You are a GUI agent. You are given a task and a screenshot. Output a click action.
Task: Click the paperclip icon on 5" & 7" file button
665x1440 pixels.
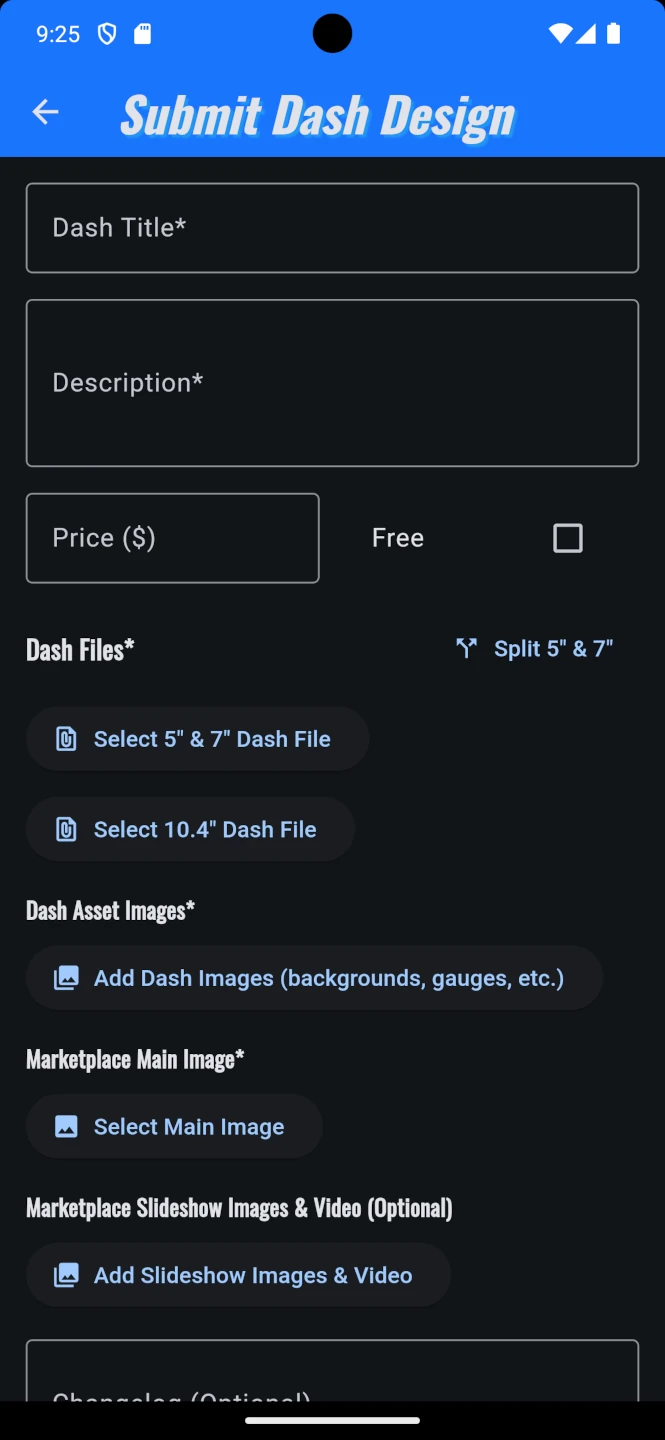click(x=65, y=738)
